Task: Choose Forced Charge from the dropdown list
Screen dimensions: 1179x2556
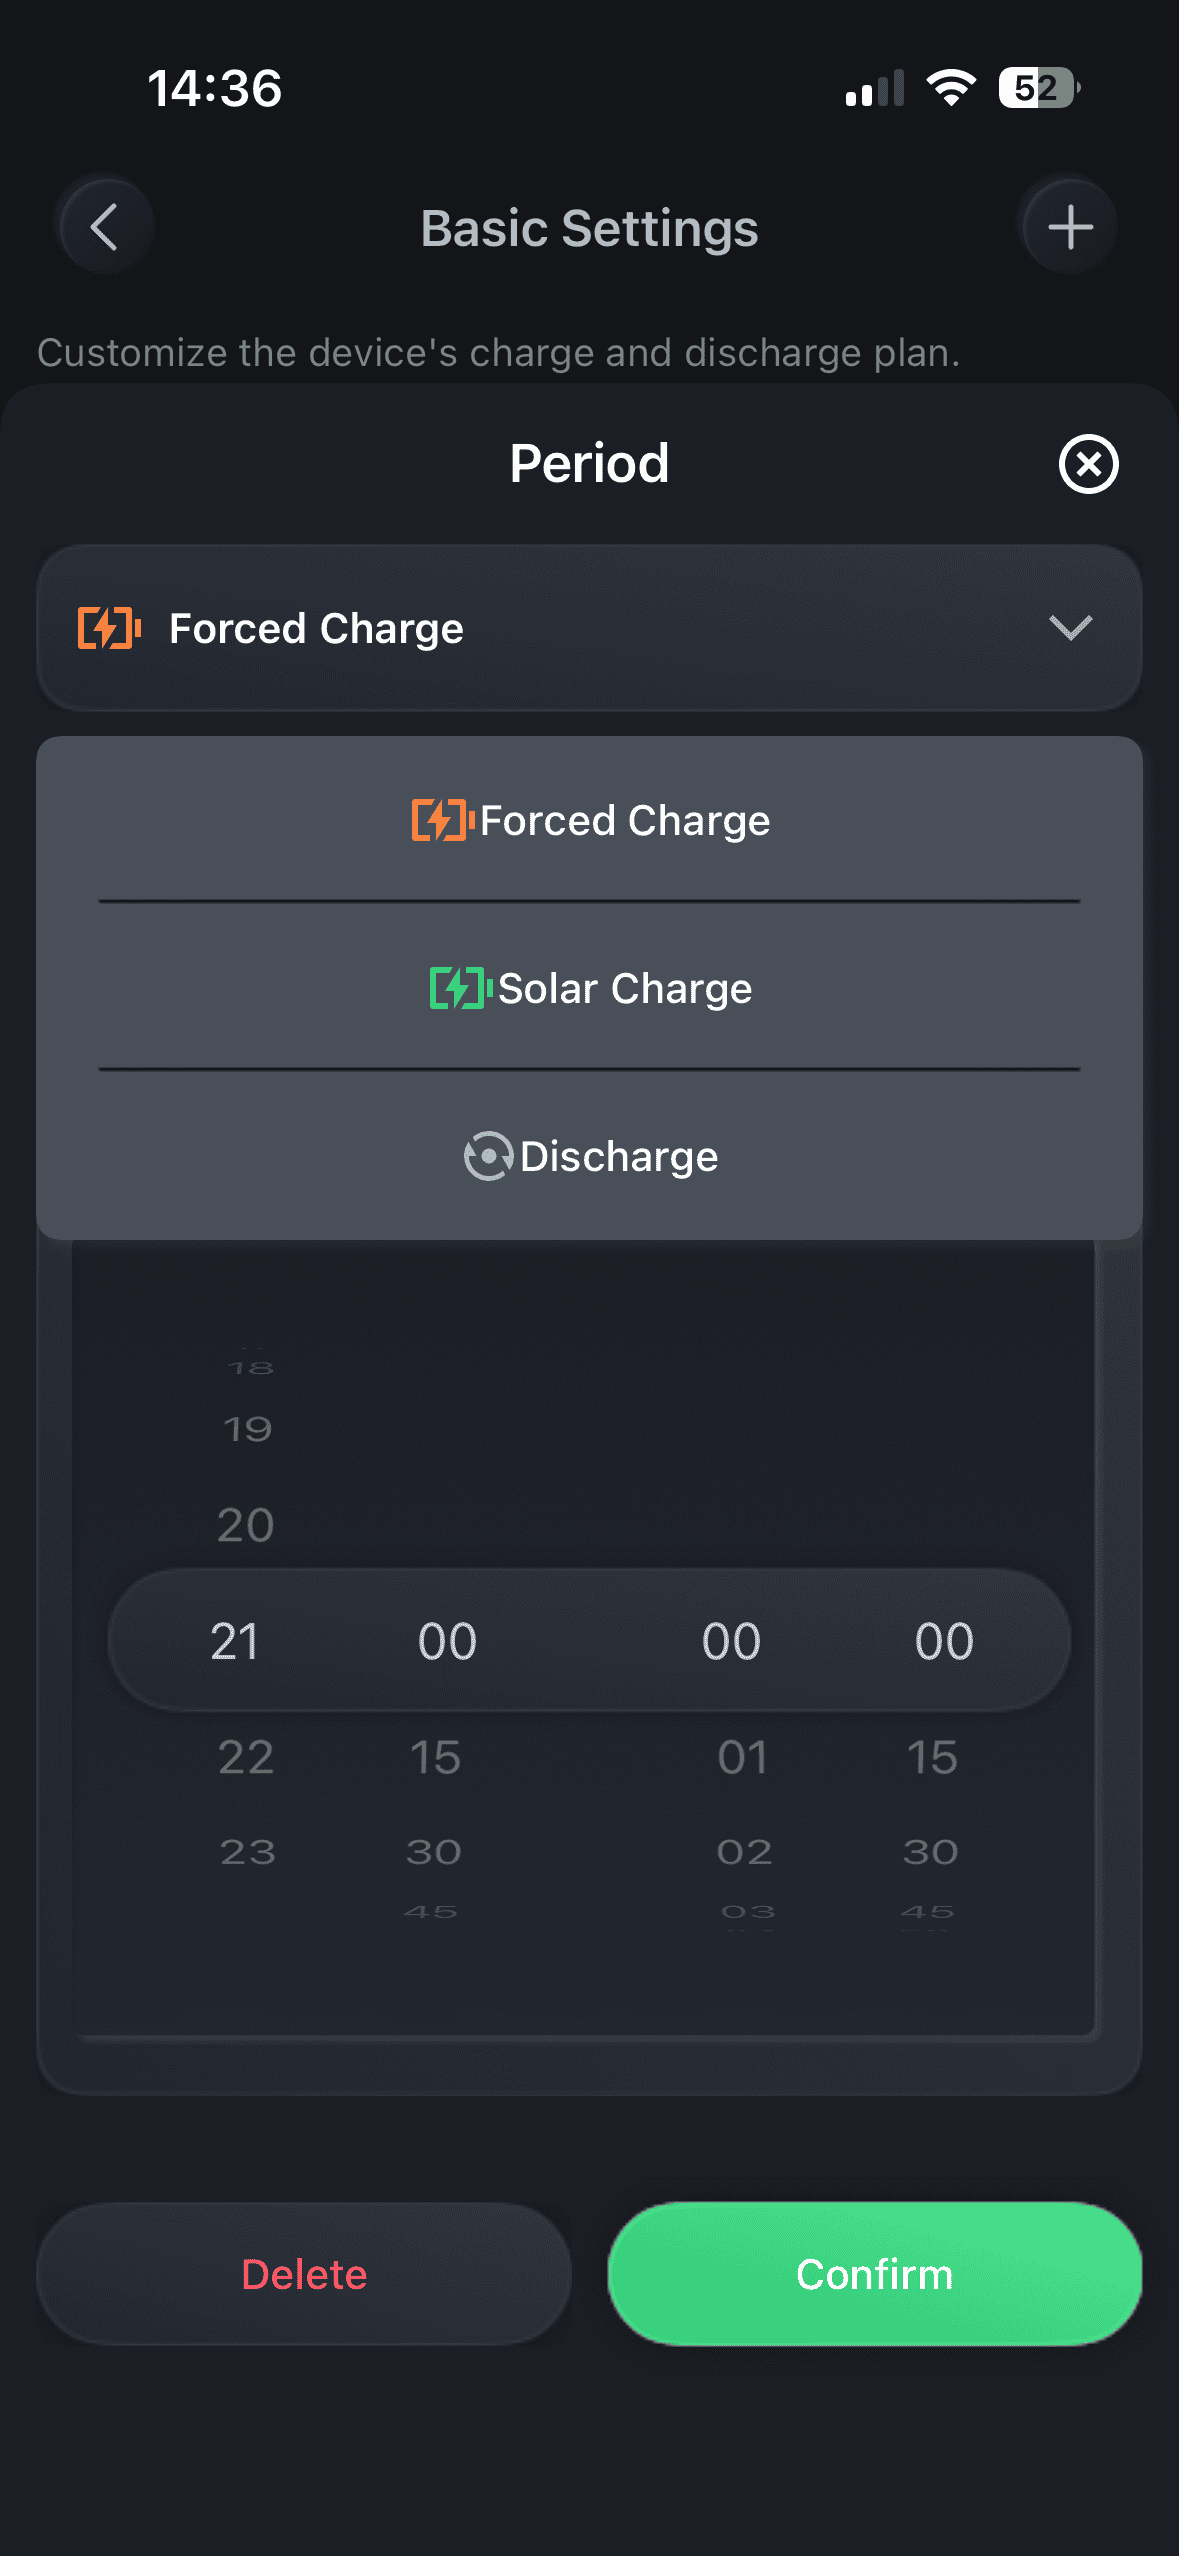Action: click(x=624, y=821)
